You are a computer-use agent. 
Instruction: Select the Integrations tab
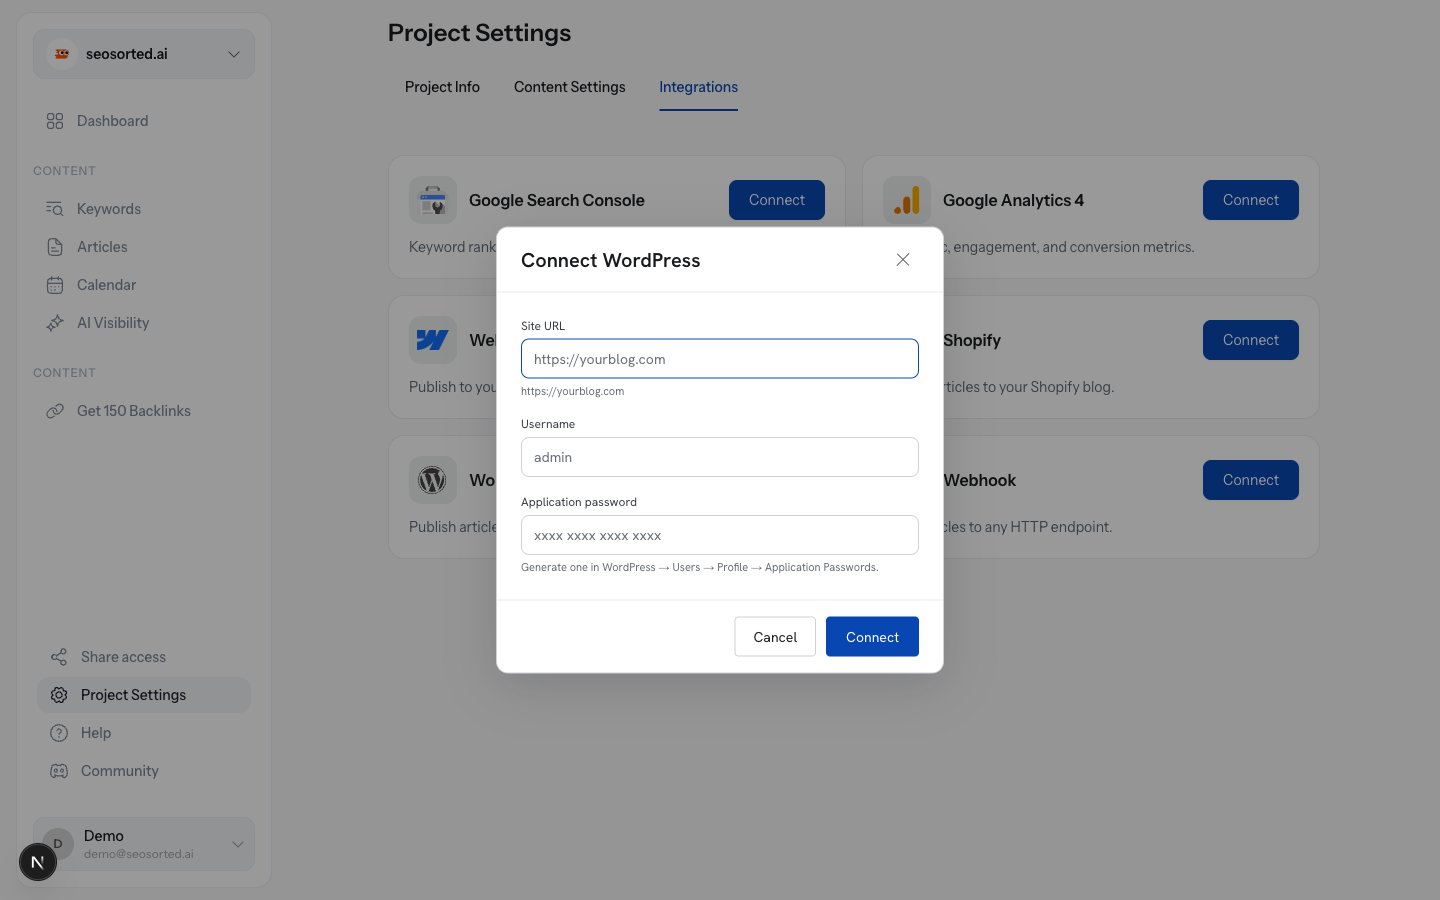(698, 87)
